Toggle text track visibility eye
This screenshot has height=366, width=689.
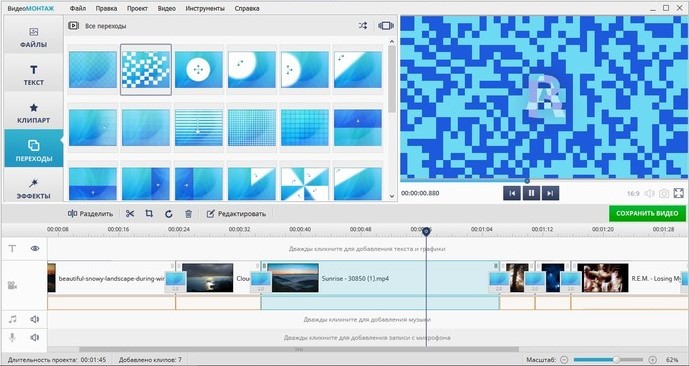(35, 249)
